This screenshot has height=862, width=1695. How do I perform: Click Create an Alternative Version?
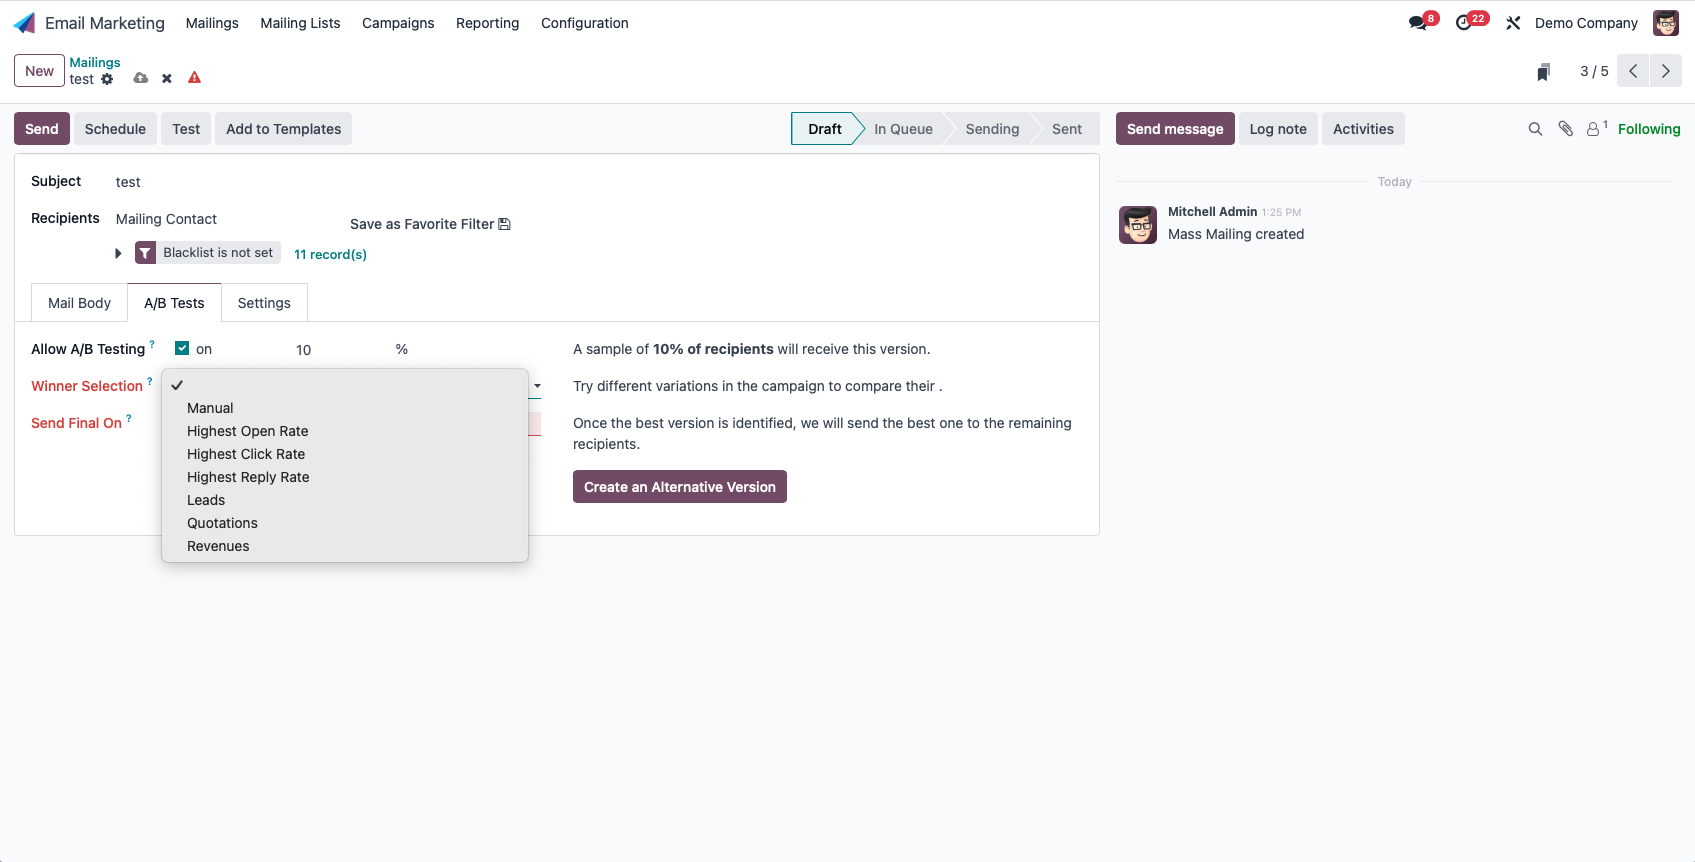[x=680, y=487]
